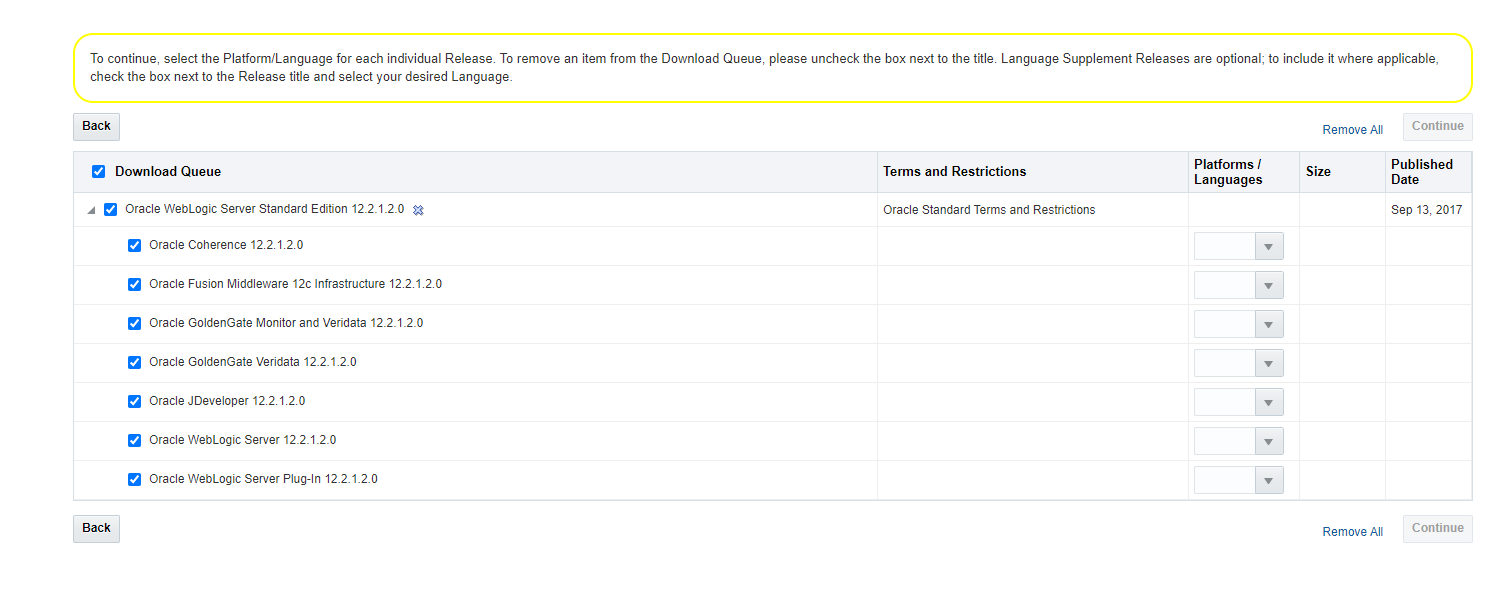The height and width of the screenshot is (608, 1511).
Task: Click the Oracle Coherence 12.2.1.2.0 row label
Action: coord(226,245)
